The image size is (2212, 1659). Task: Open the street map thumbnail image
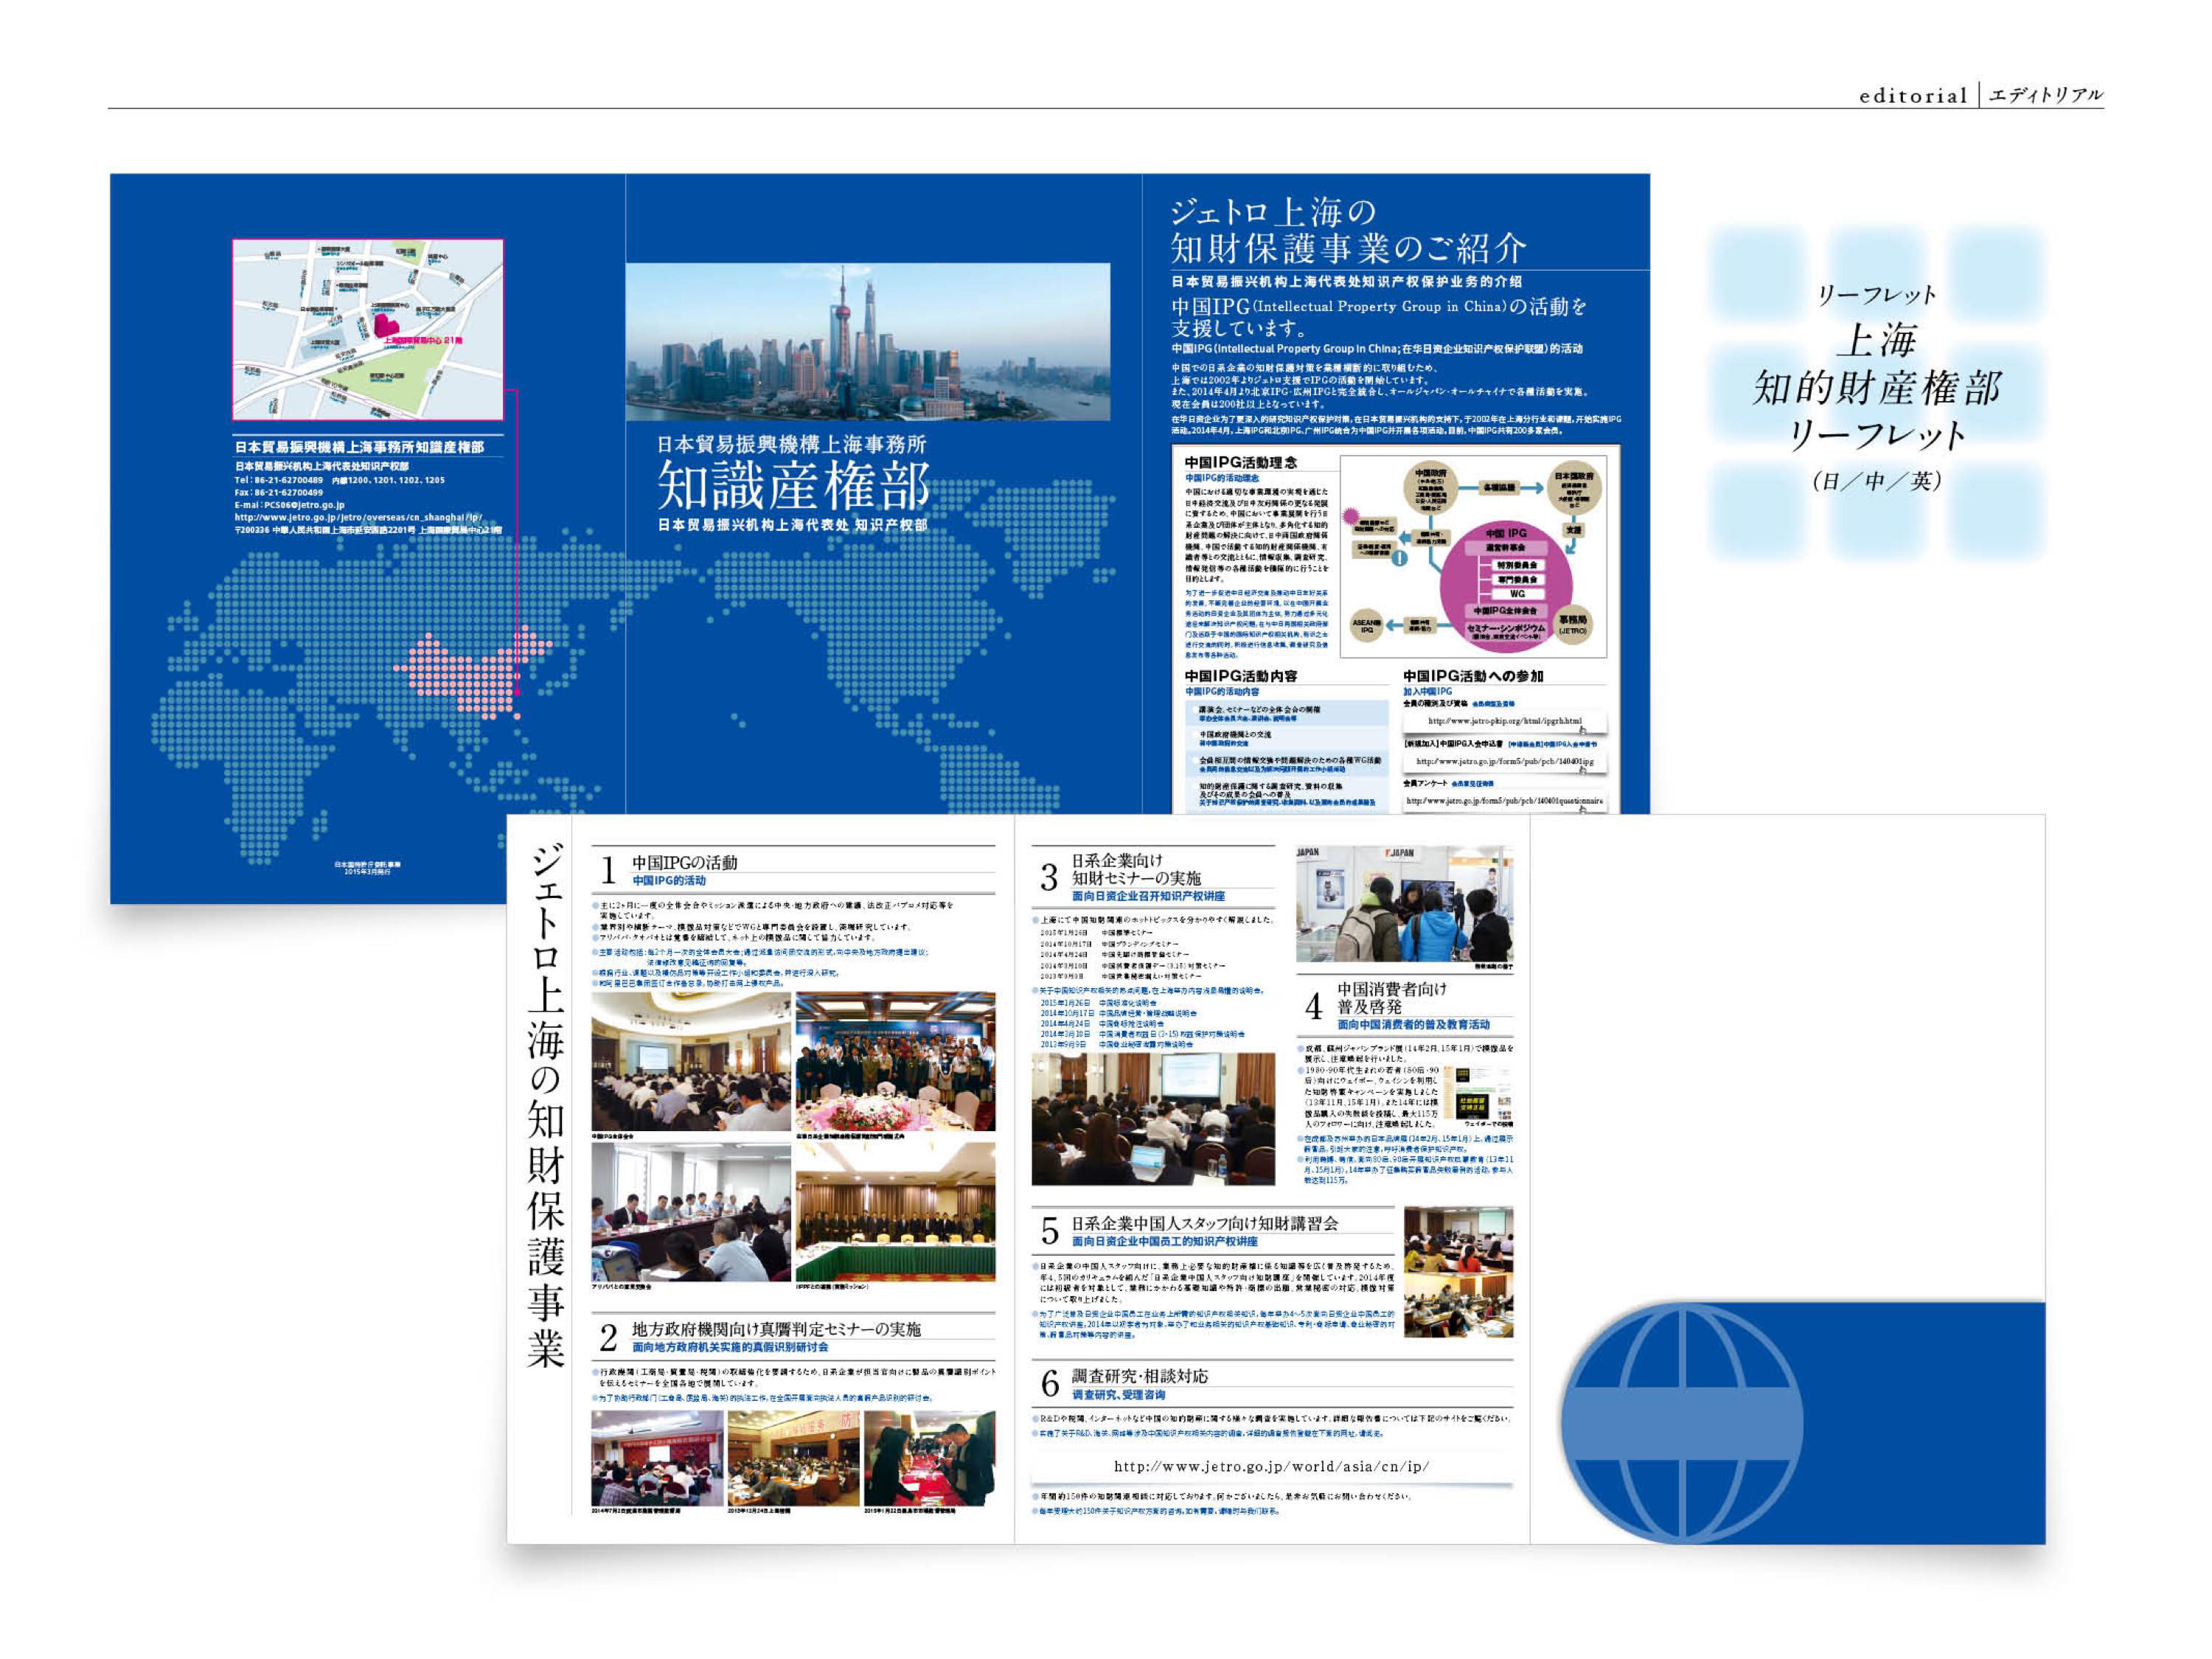coord(368,329)
